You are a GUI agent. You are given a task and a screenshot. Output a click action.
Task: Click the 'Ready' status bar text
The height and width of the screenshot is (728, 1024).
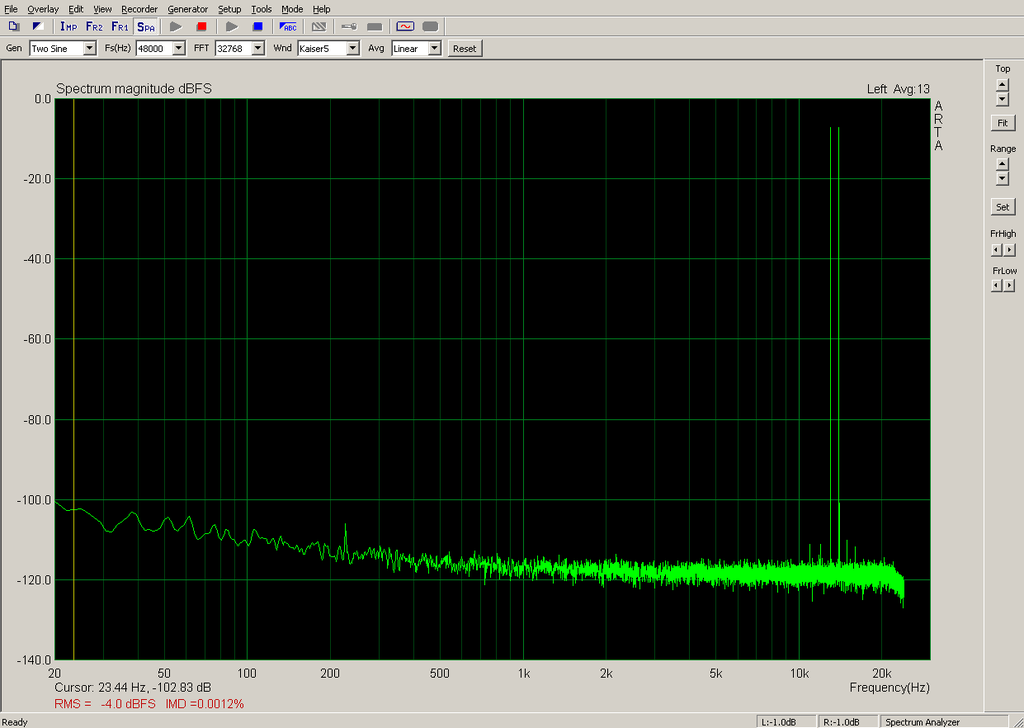point(15,722)
